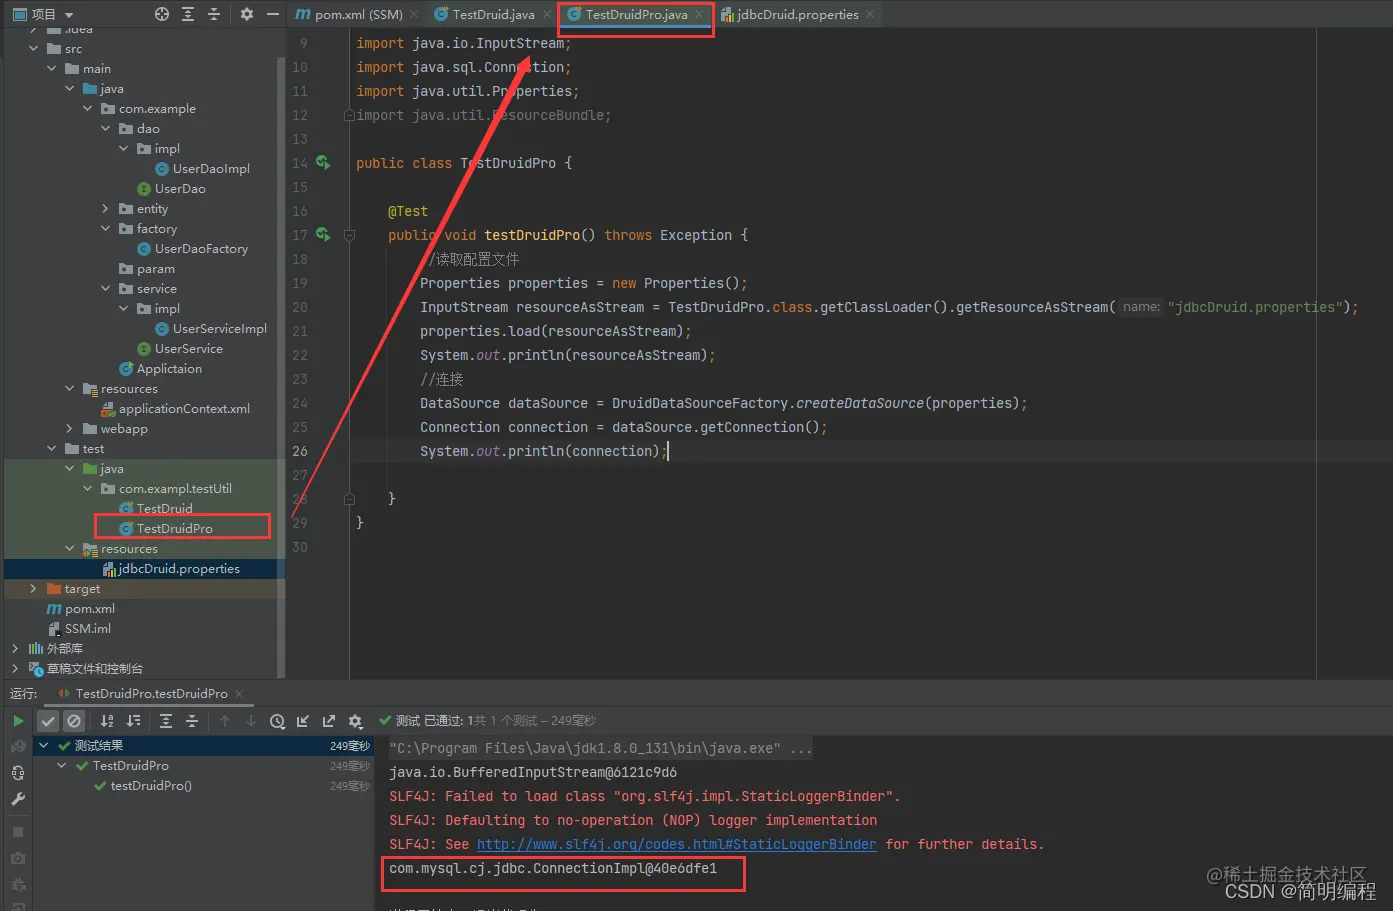Select UserService interface in tree
This screenshot has width=1393, height=911.
[188, 348]
